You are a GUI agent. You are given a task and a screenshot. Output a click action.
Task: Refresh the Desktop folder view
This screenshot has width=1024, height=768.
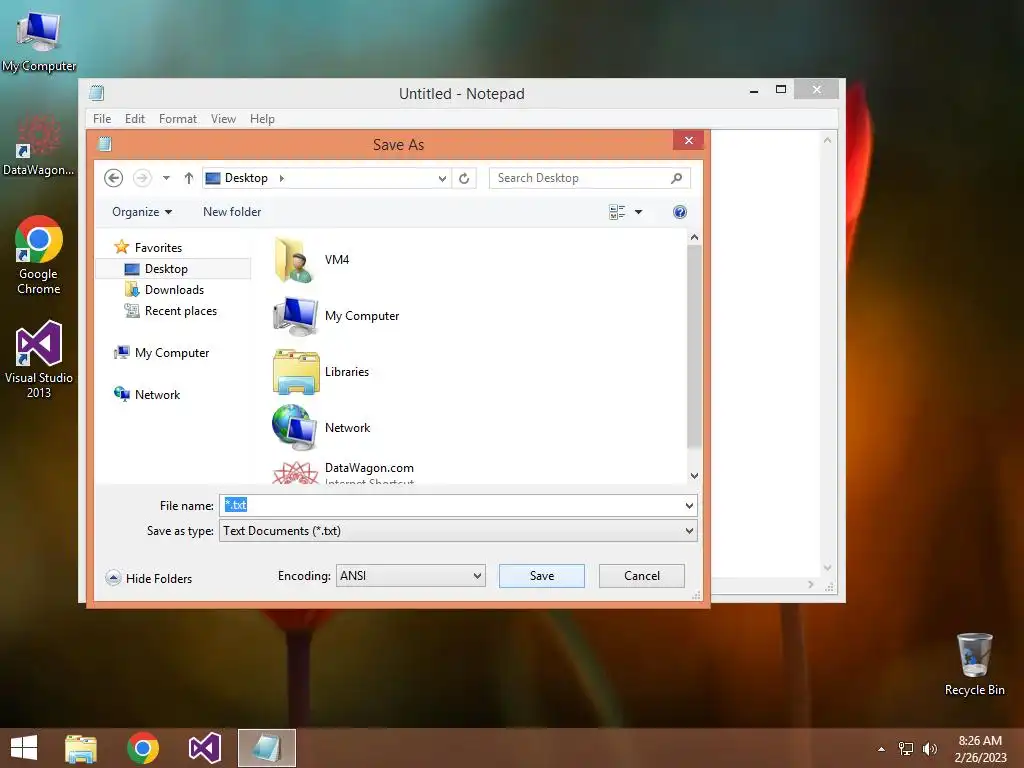pyautogui.click(x=464, y=178)
